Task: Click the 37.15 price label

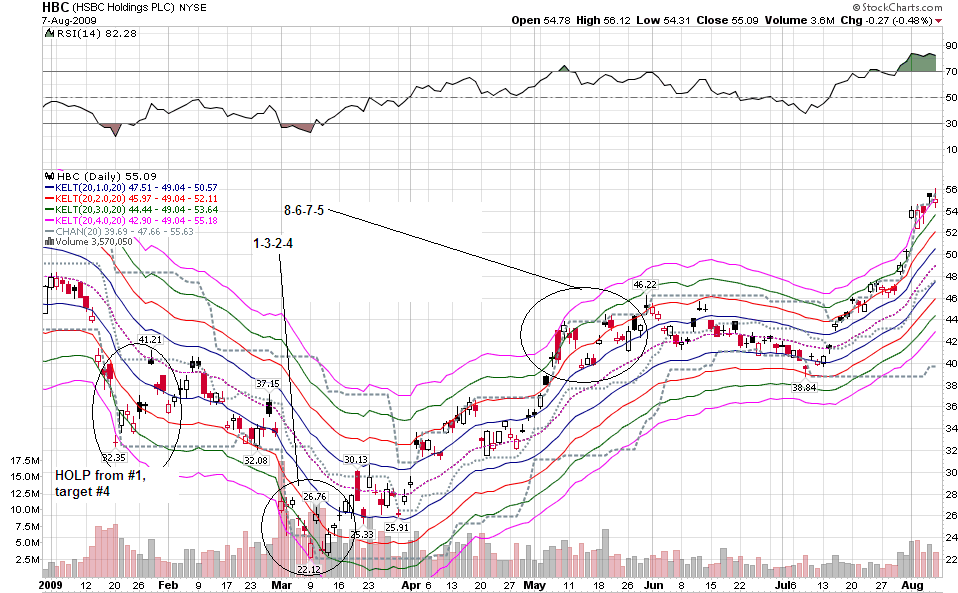Action: coord(268,384)
